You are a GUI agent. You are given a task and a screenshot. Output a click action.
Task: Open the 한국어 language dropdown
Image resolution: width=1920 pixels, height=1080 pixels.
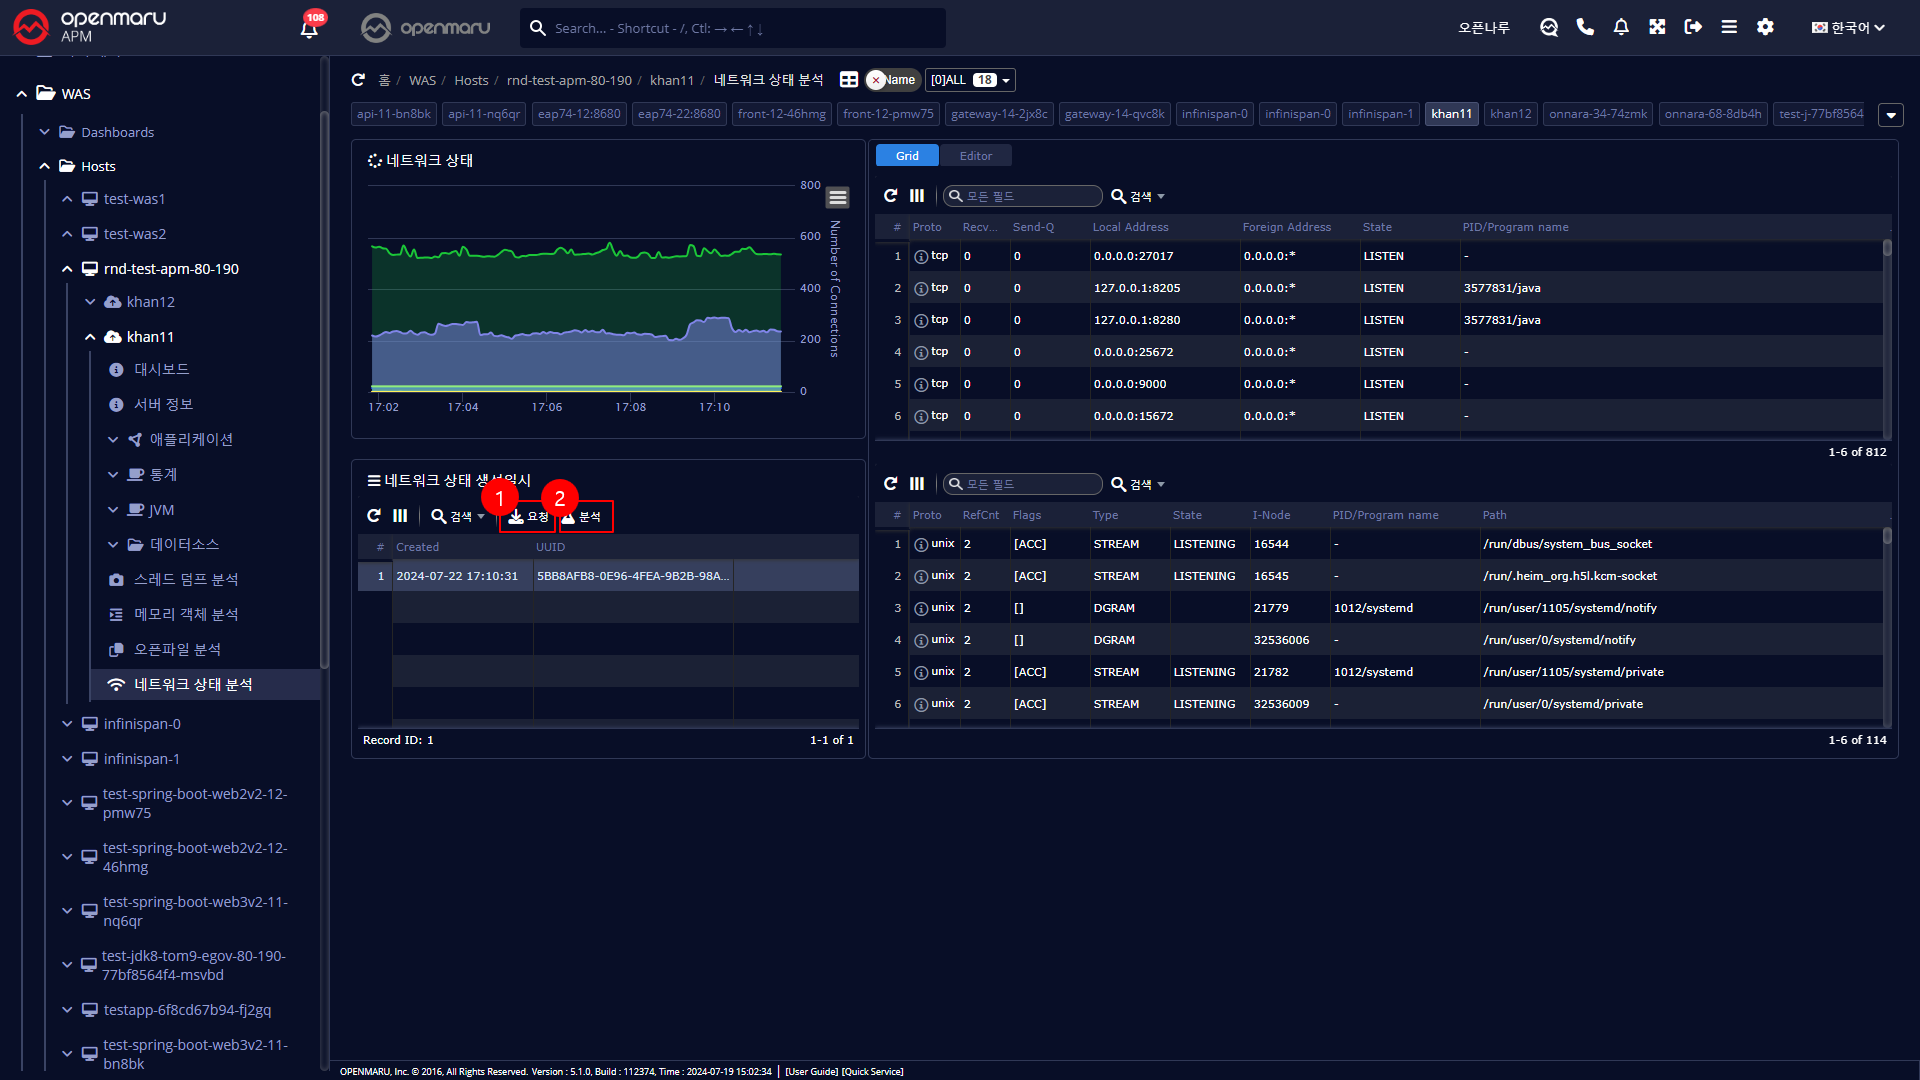1848,27
